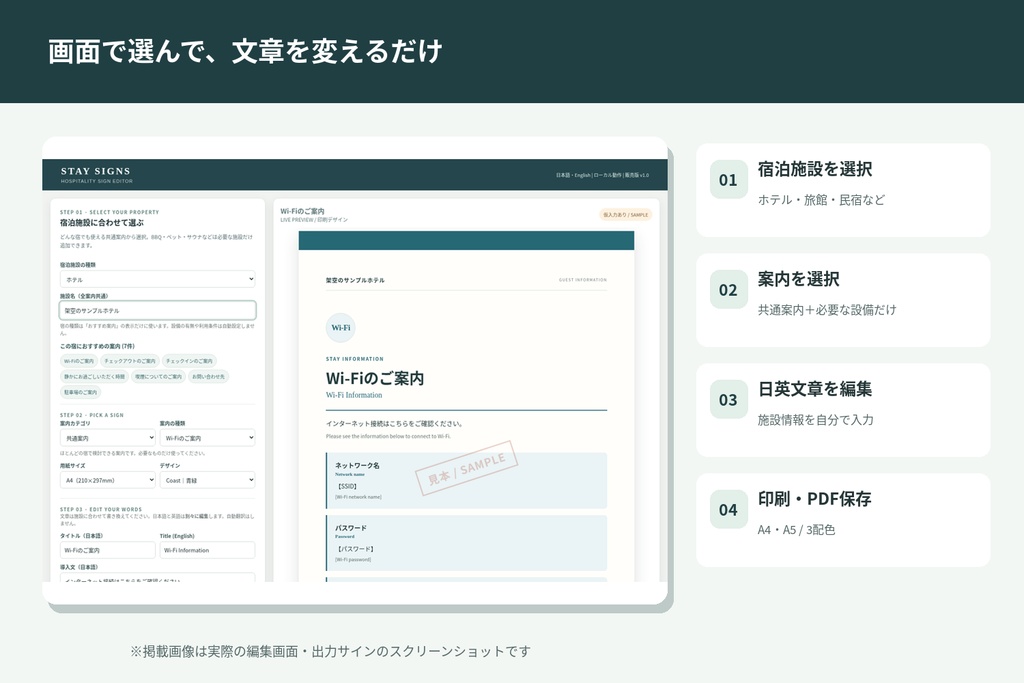Click the step 02 案内を選択 card
Viewport: 1024px width, 683px height.
coord(843,300)
